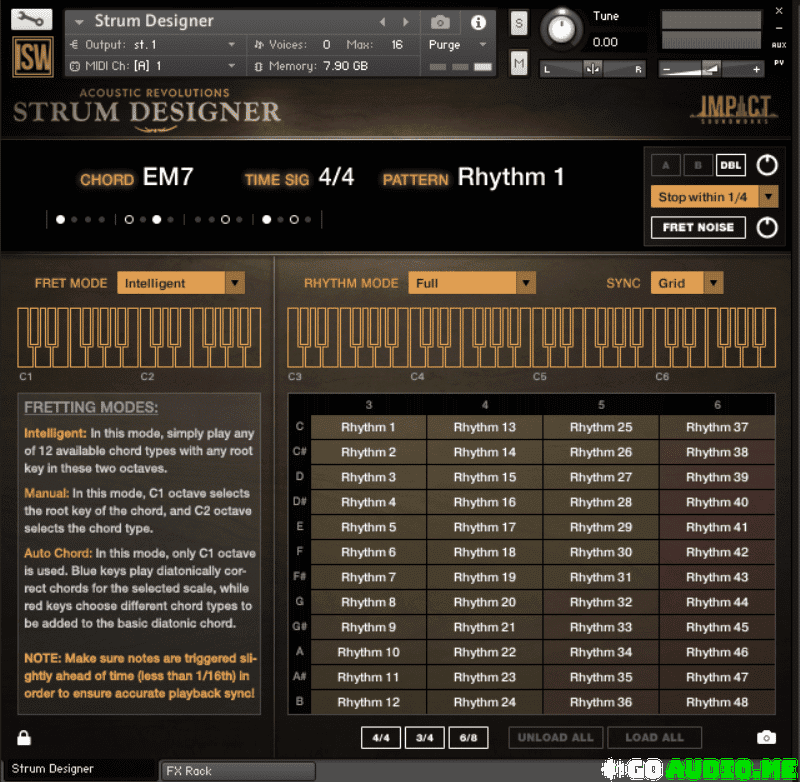Image resolution: width=800 pixels, height=782 pixels.
Task: Select the 3/4 time signature button
Action: click(x=424, y=738)
